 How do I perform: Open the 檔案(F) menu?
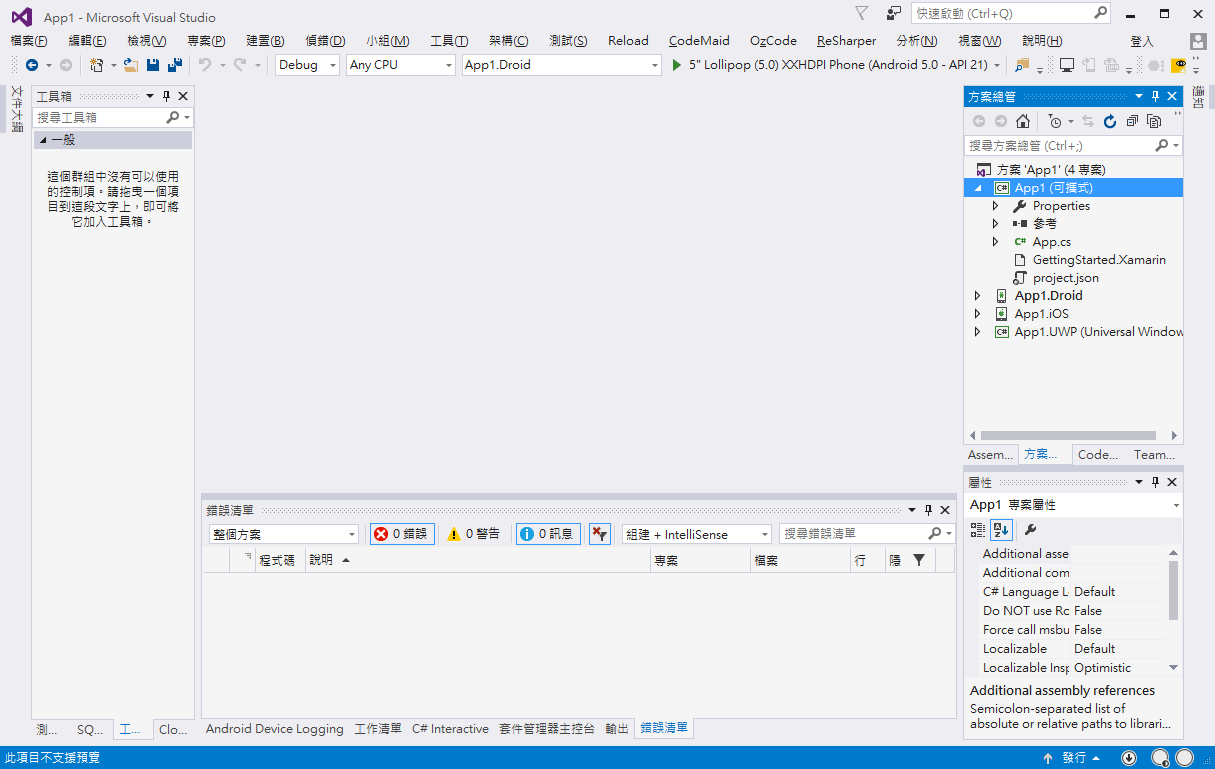(x=29, y=41)
